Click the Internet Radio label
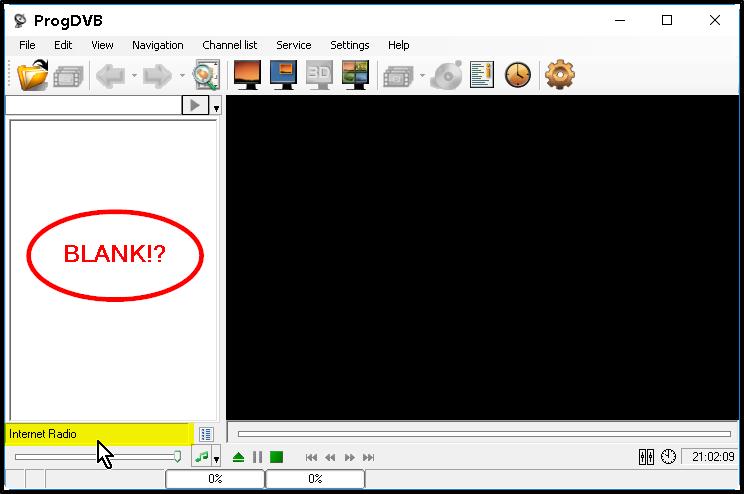This screenshot has width=744, height=494. (x=43, y=434)
